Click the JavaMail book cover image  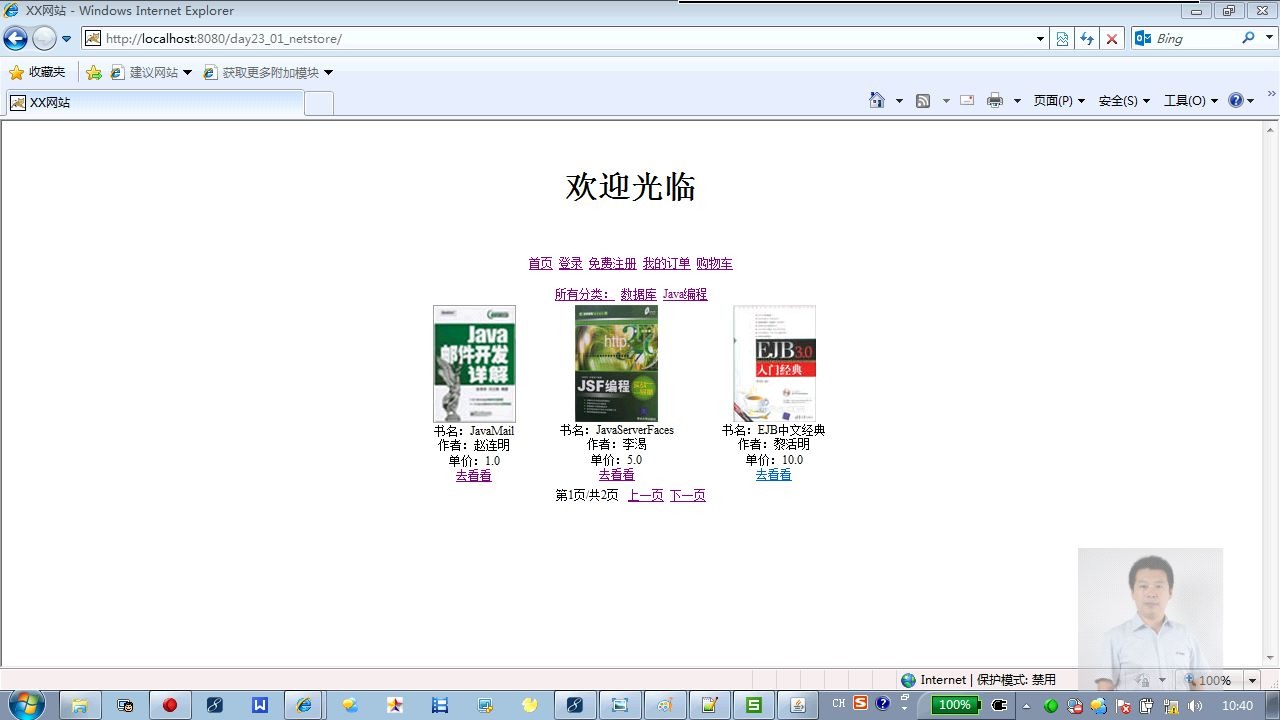(474, 364)
